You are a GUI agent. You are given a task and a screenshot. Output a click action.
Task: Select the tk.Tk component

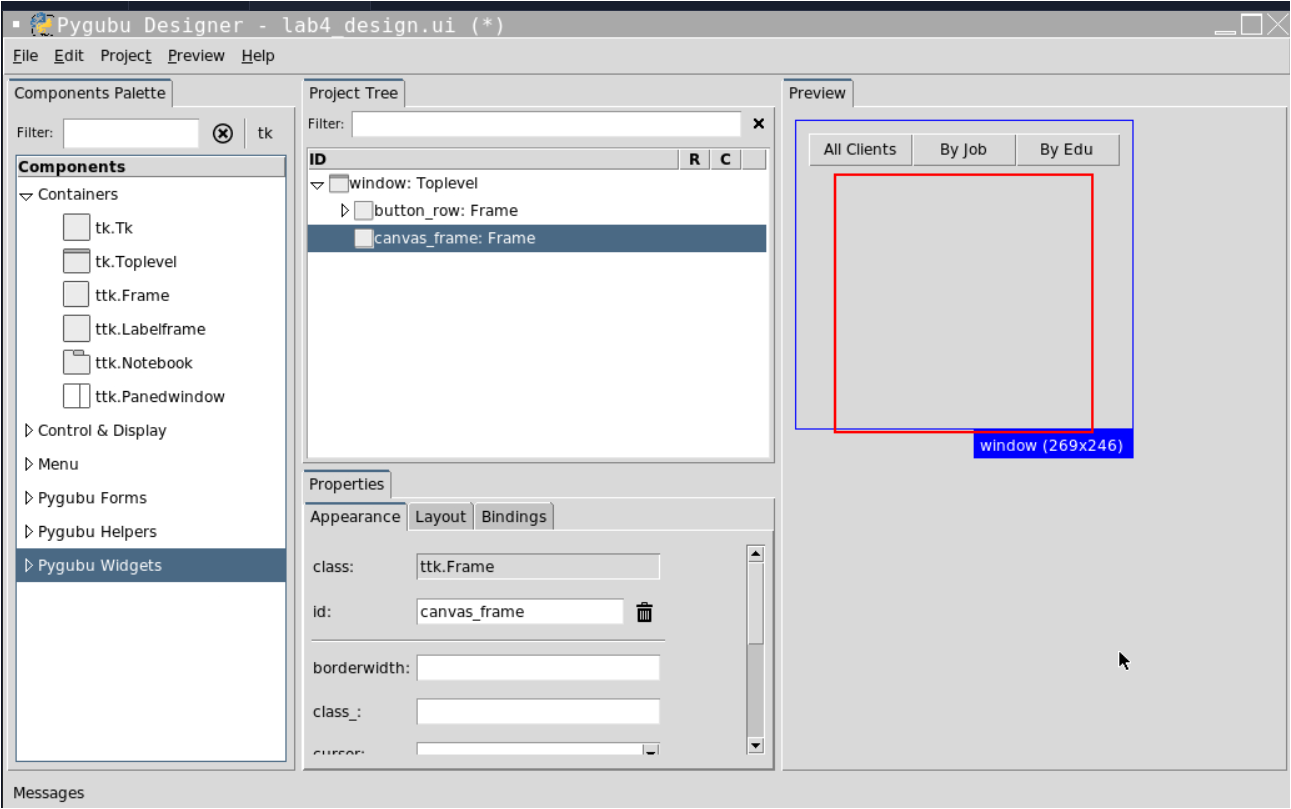(108, 227)
